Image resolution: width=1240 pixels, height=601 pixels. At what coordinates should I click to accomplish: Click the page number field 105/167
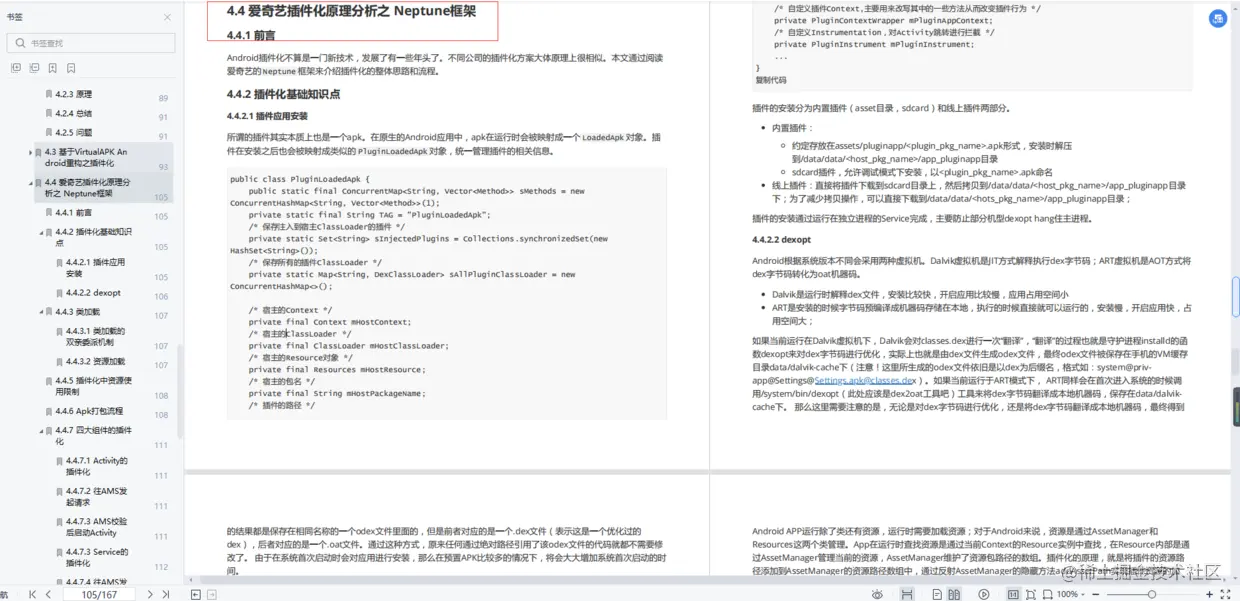(x=99, y=594)
